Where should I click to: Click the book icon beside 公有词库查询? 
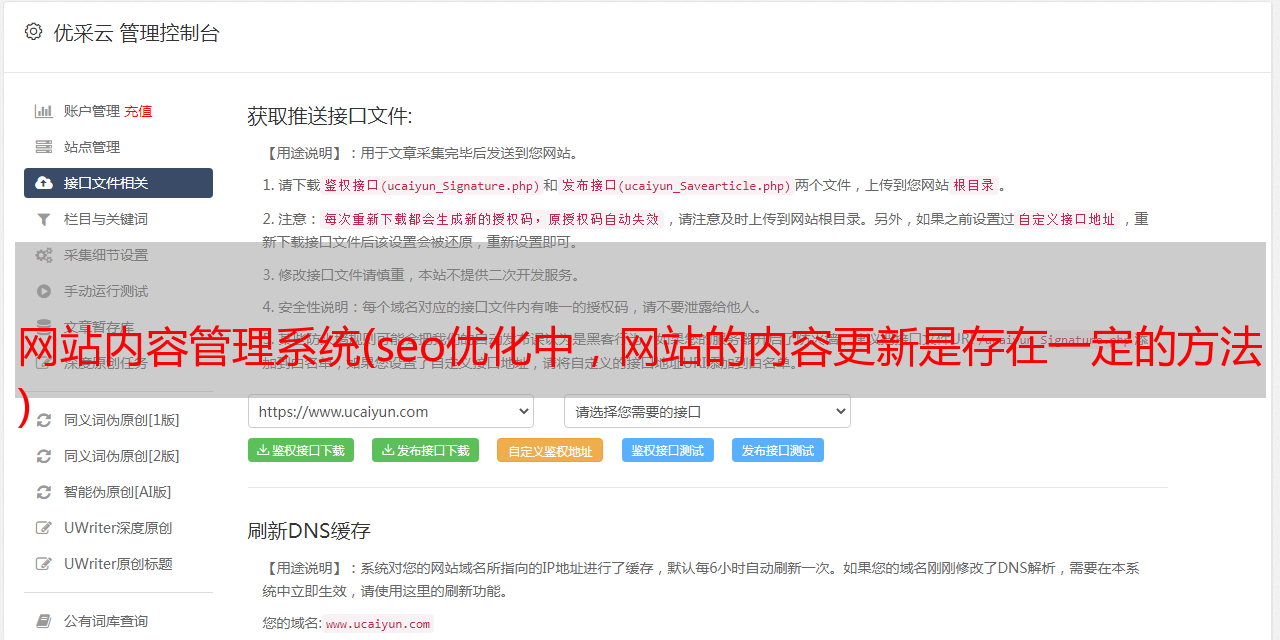pos(44,621)
